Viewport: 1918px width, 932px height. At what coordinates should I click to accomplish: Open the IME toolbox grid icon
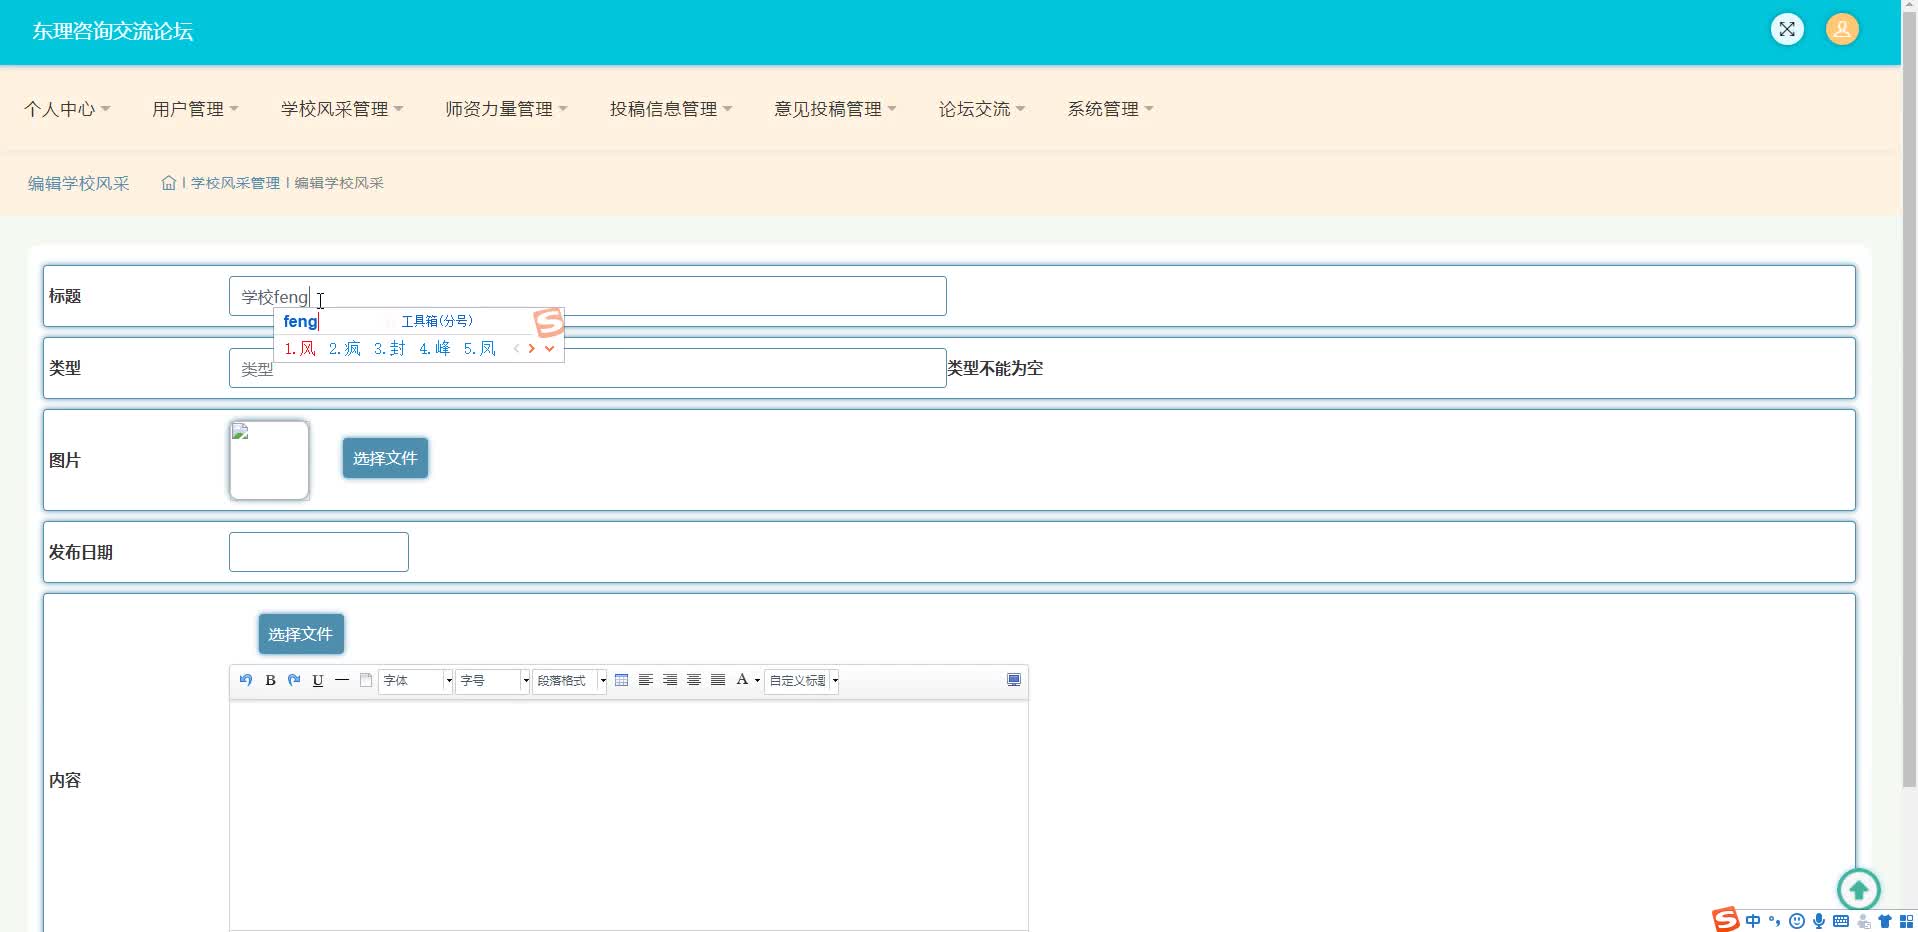tap(1906, 921)
